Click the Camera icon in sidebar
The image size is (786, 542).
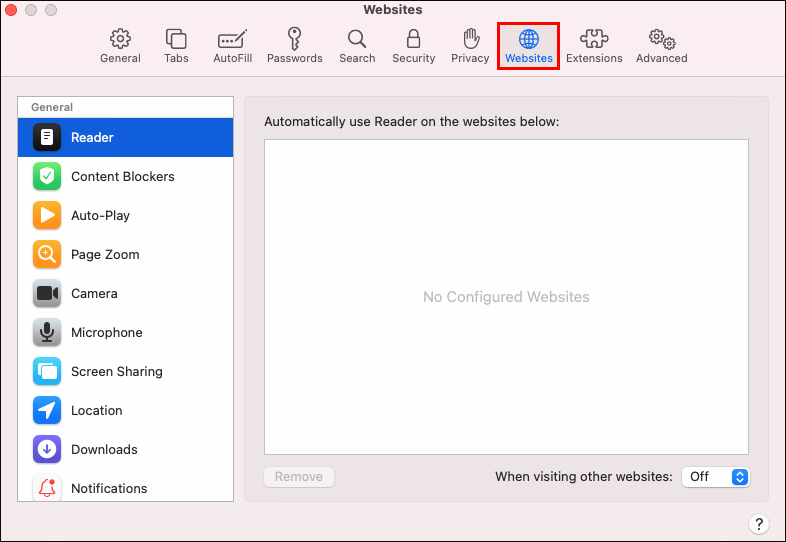coord(47,293)
